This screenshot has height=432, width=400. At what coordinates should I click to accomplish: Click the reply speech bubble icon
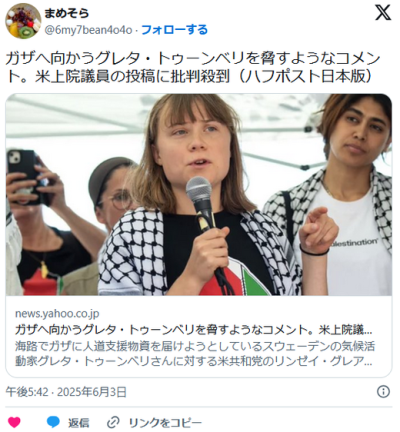point(53,422)
